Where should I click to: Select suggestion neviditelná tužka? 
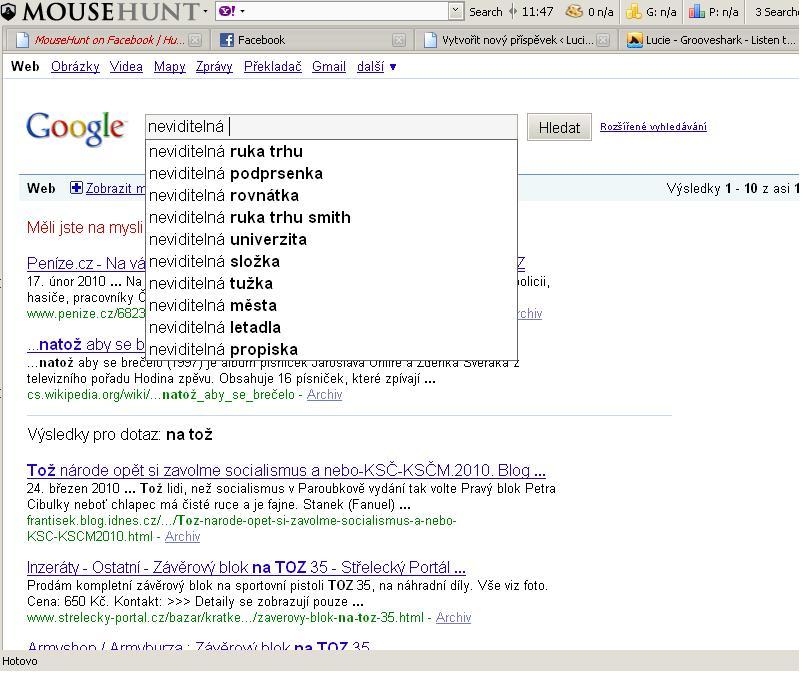point(331,284)
